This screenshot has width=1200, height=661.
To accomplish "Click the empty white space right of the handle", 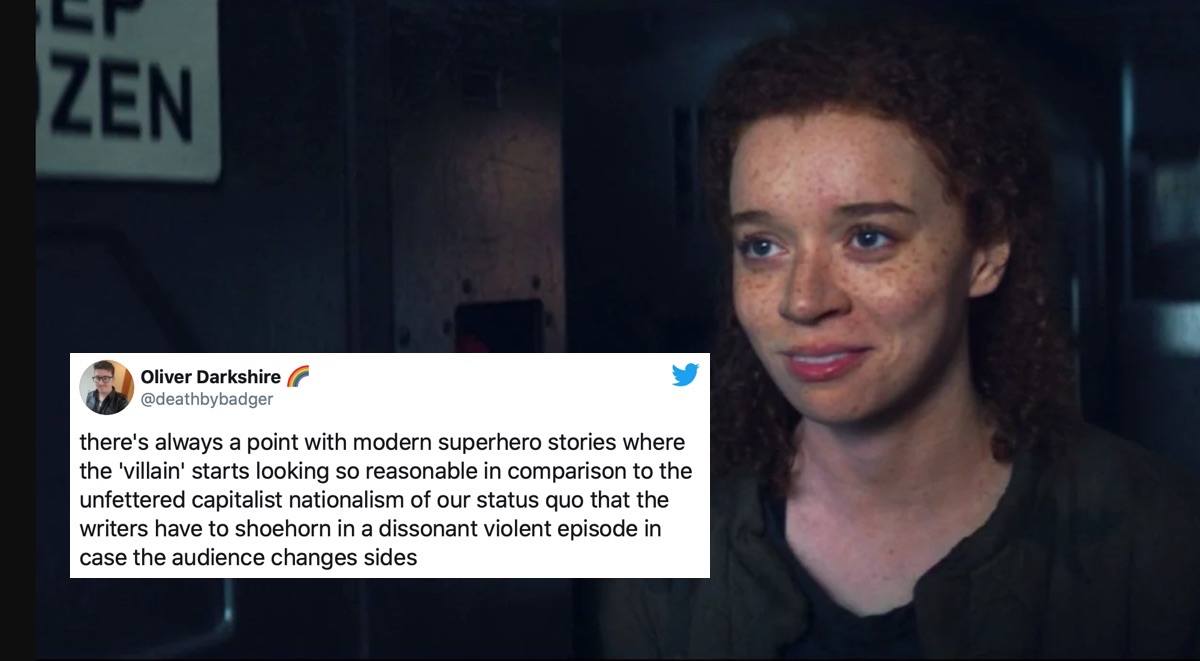I will [x=470, y=399].
